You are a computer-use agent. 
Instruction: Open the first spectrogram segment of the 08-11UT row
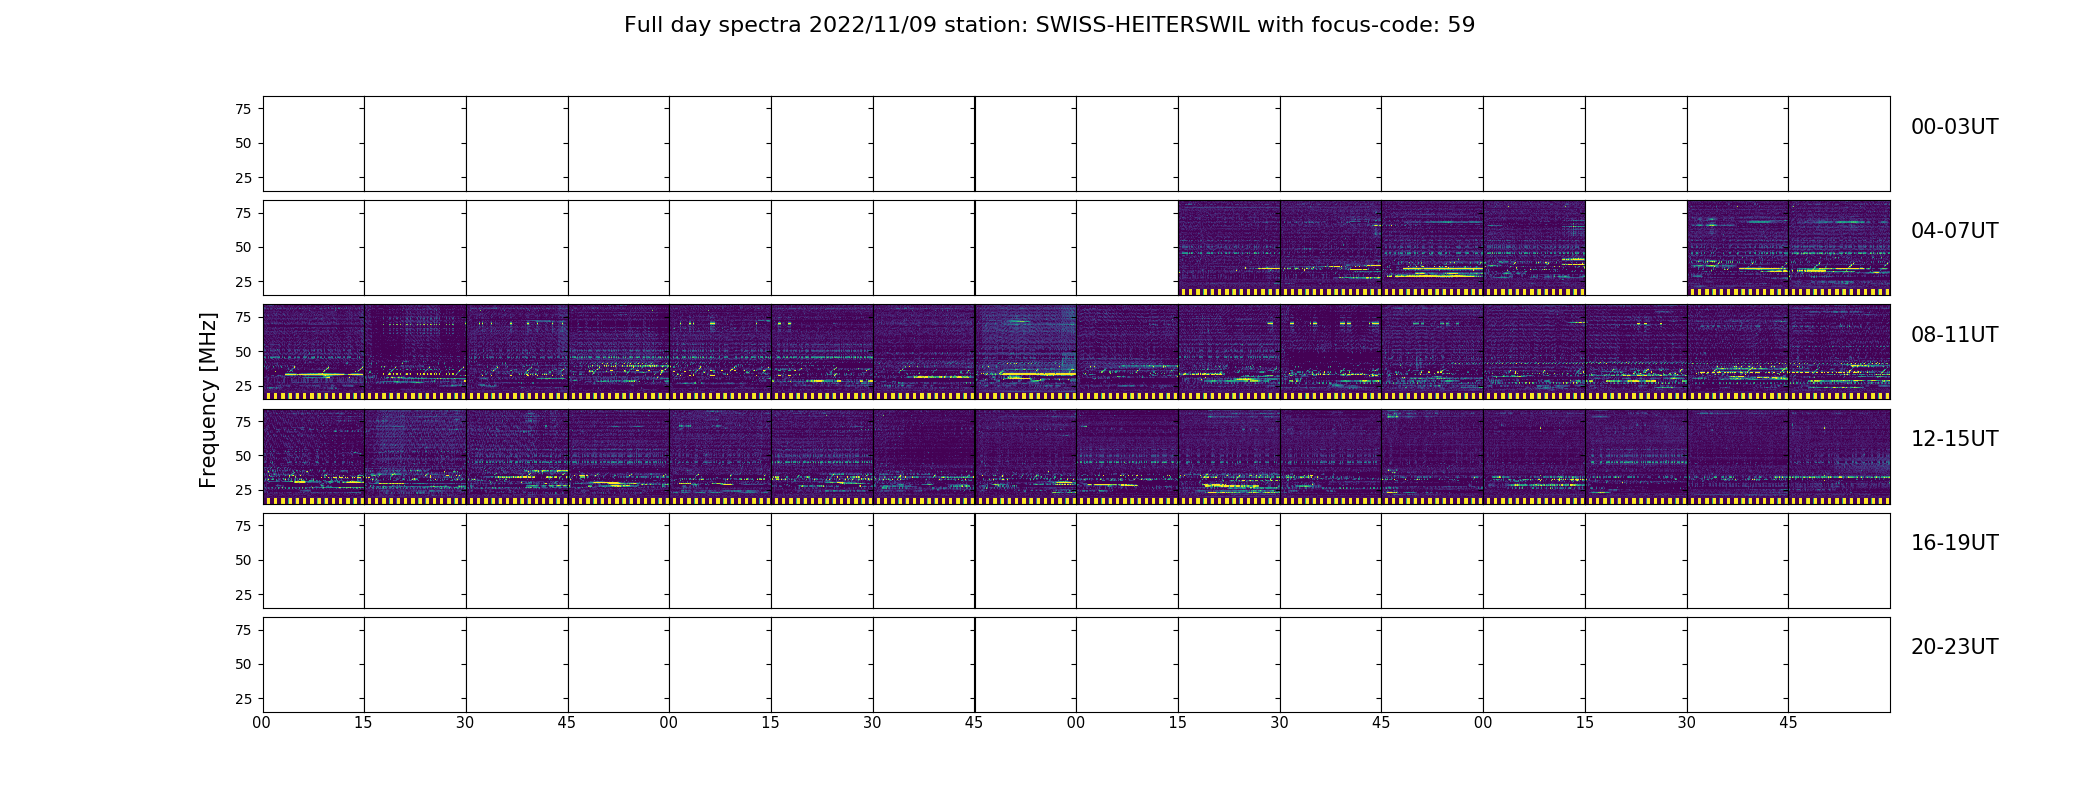tap(313, 352)
